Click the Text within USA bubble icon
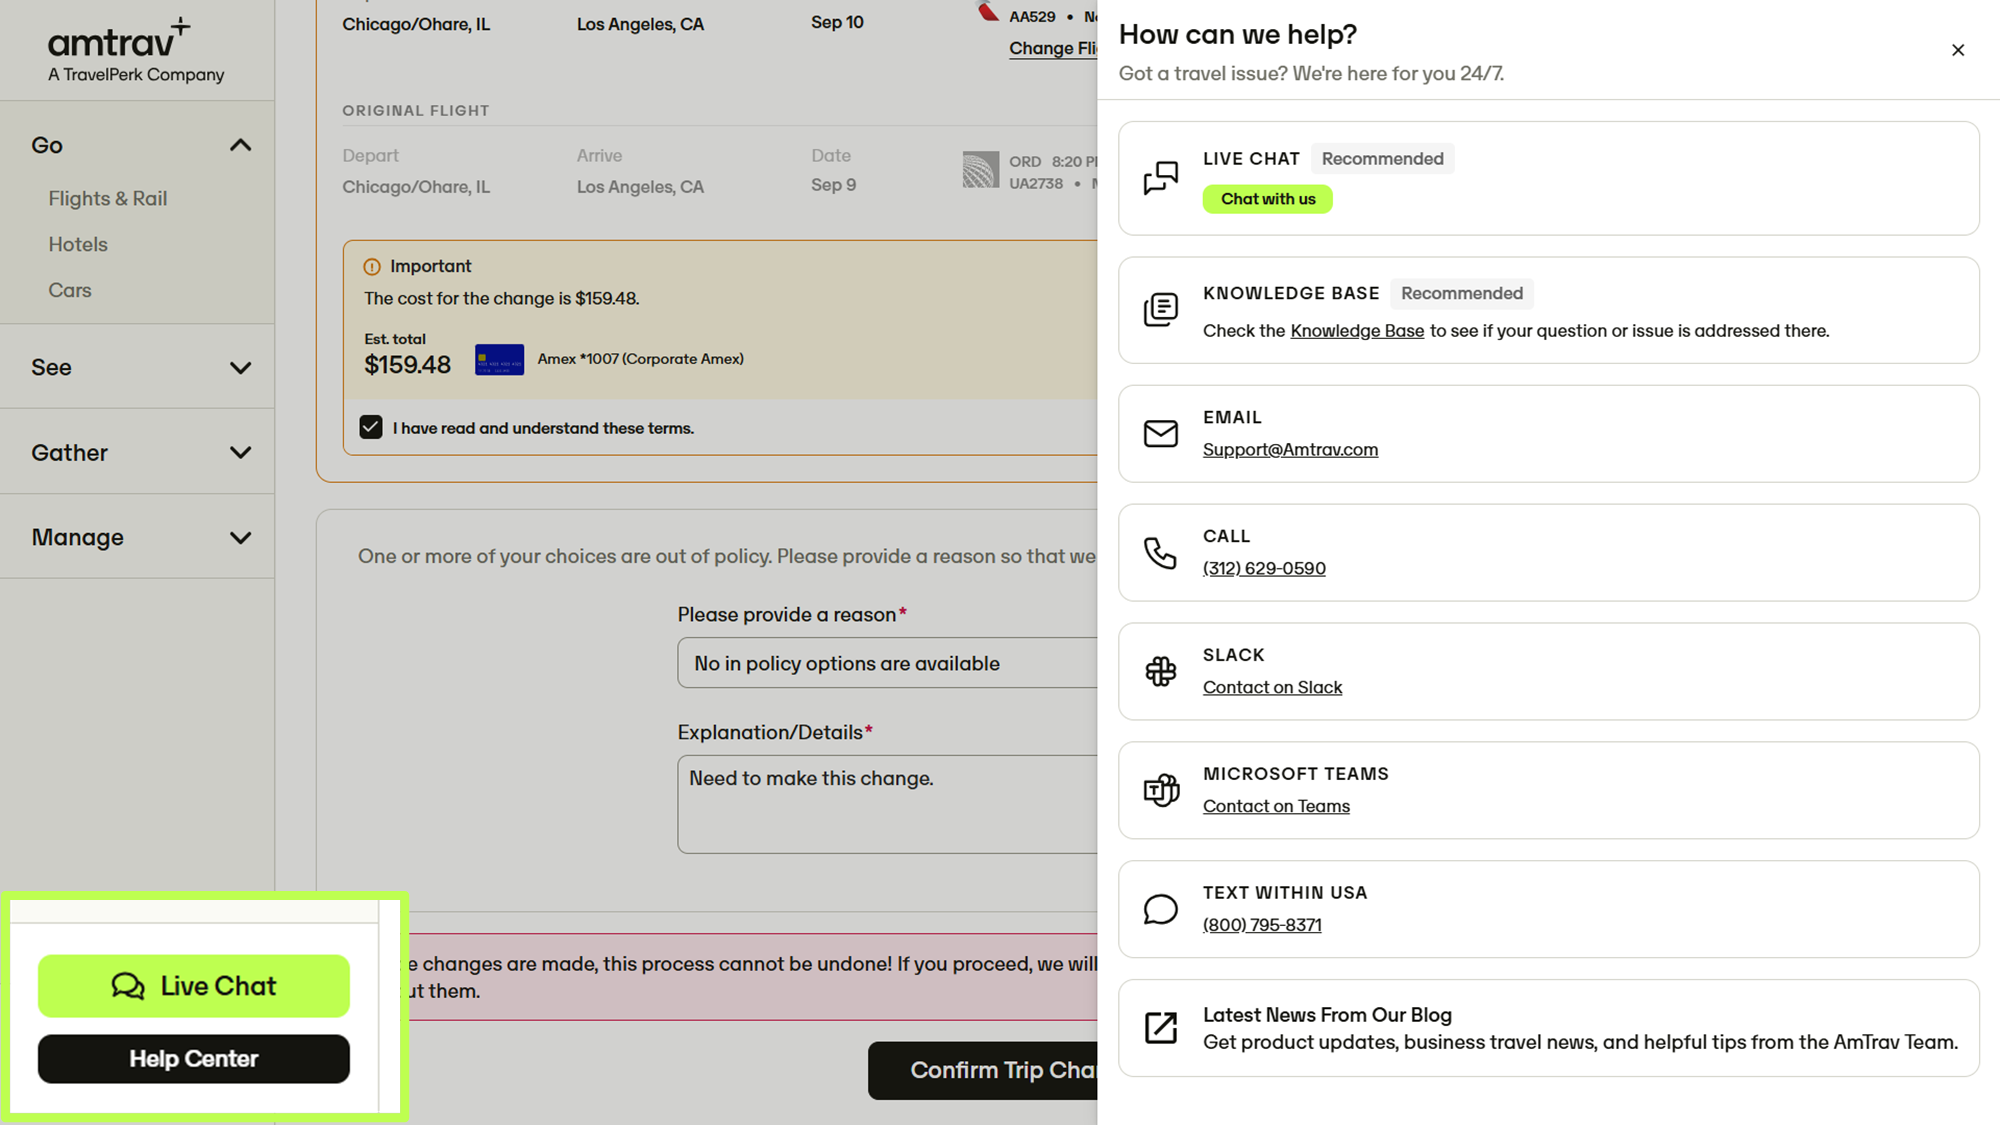2000x1125 pixels. pyautogui.click(x=1160, y=909)
